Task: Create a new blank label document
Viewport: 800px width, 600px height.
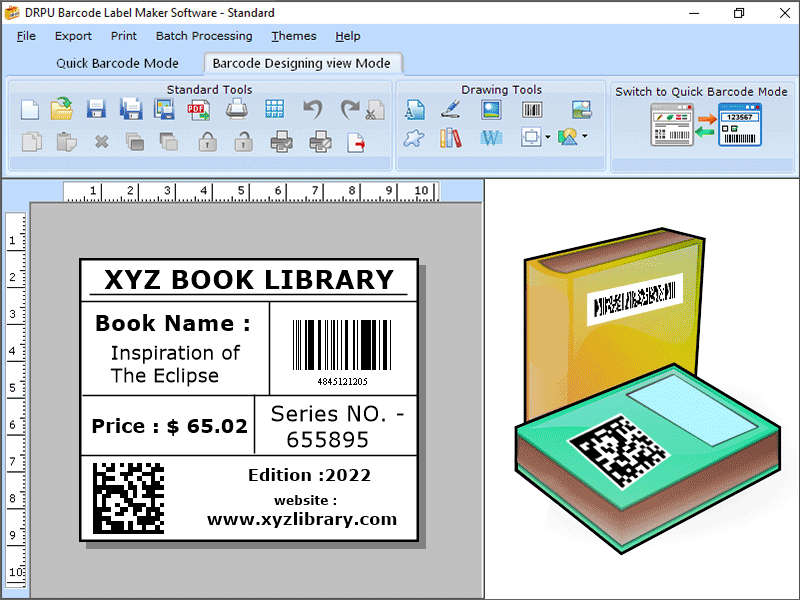Action: pyautogui.click(x=30, y=110)
